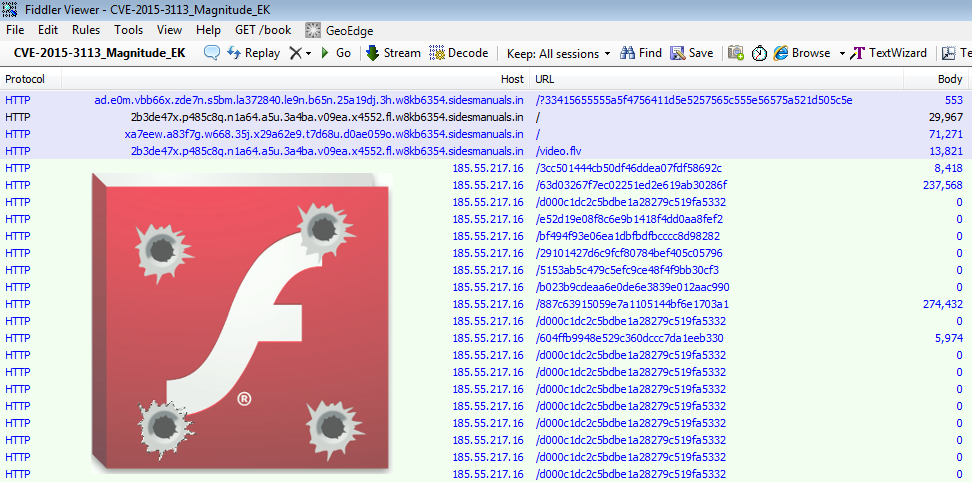This screenshot has width=972, height=486.
Task: Click body size 553 cell
Action: click(954, 100)
